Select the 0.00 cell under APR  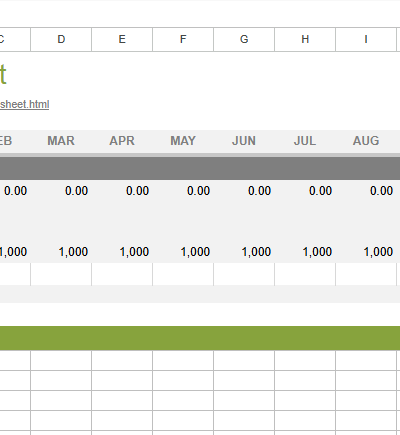tap(122, 191)
